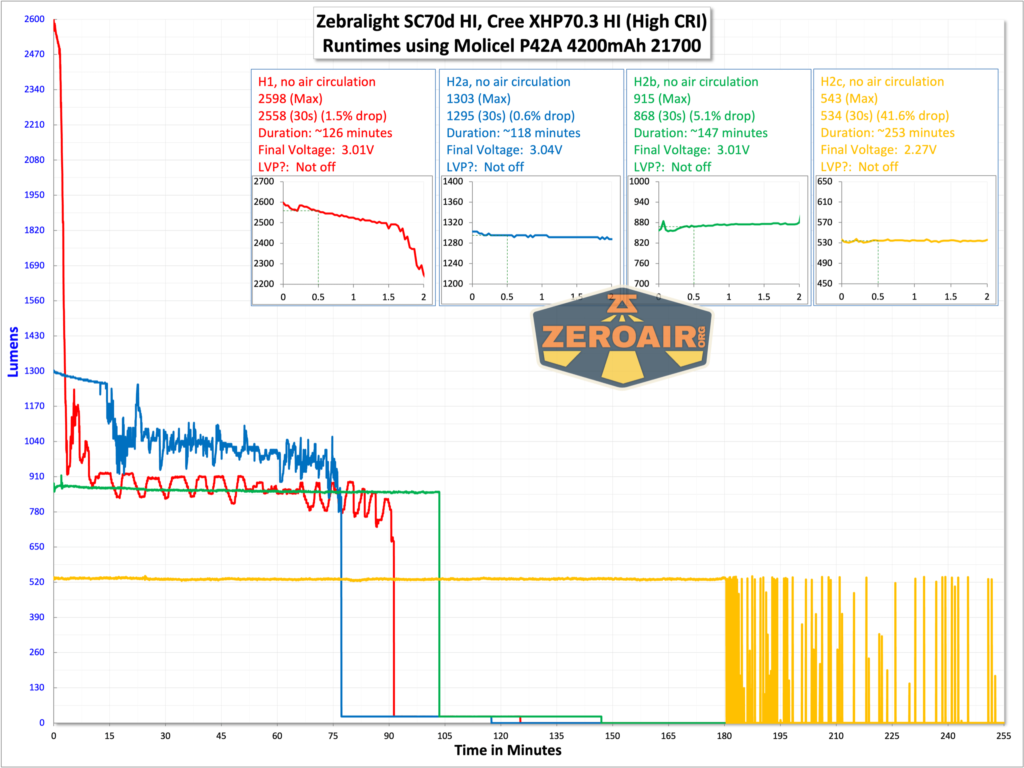Image resolution: width=1024 pixels, height=768 pixels.
Task: Click the 2470 tick on the lumens axis
Action: coord(34,54)
